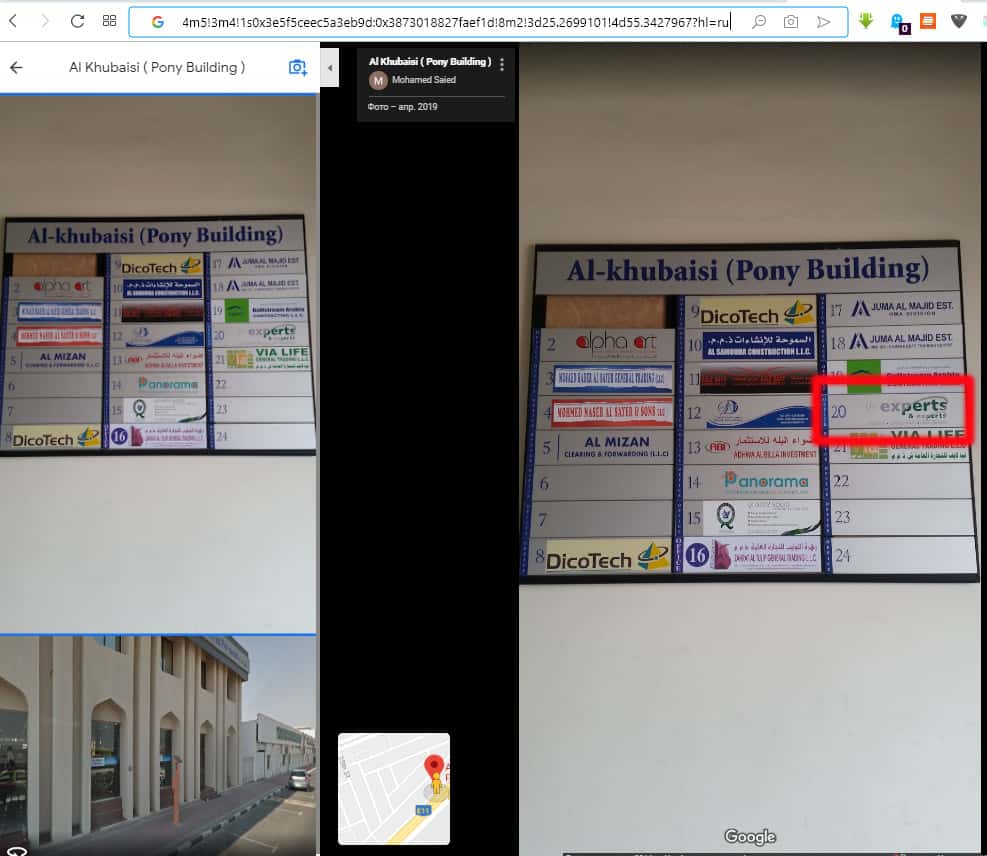Screen dimensions: 987x856
Task: Click the Street View 360 icon on thumbnail
Action: click(x=16, y=851)
